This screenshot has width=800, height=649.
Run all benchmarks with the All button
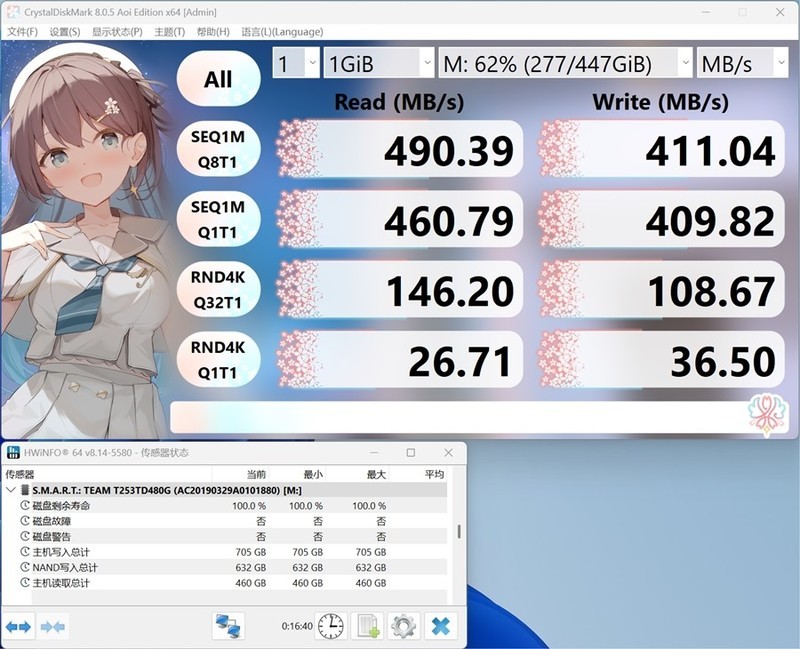218,79
